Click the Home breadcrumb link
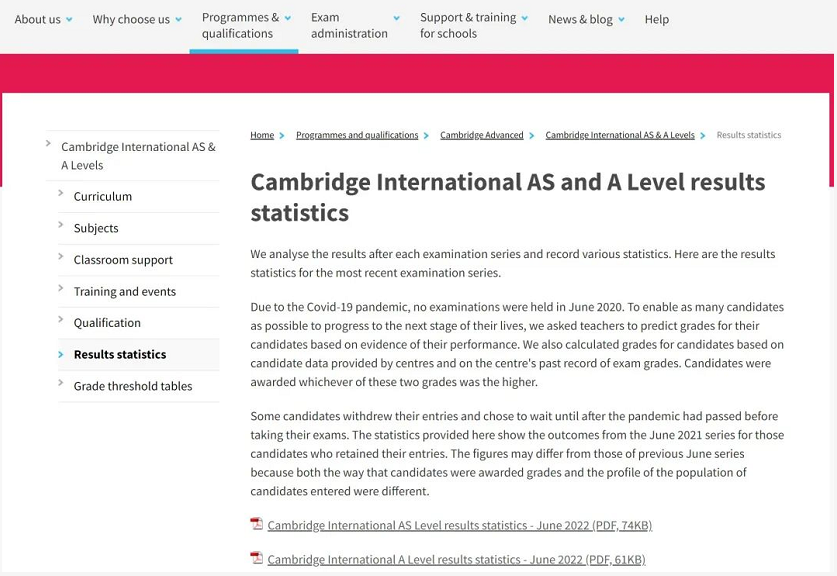The width and height of the screenshot is (837, 576). click(262, 135)
